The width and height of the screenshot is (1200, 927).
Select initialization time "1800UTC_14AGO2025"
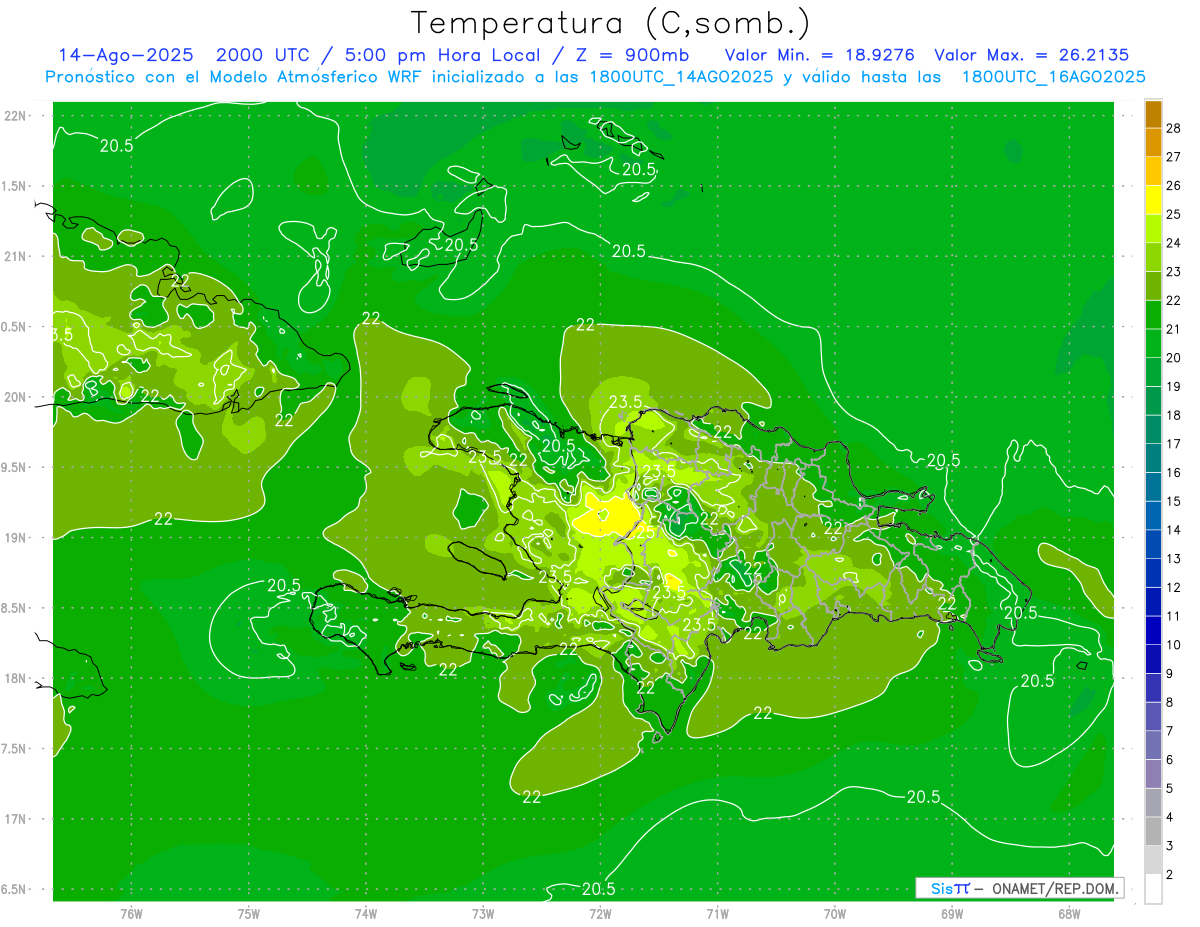(678, 77)
